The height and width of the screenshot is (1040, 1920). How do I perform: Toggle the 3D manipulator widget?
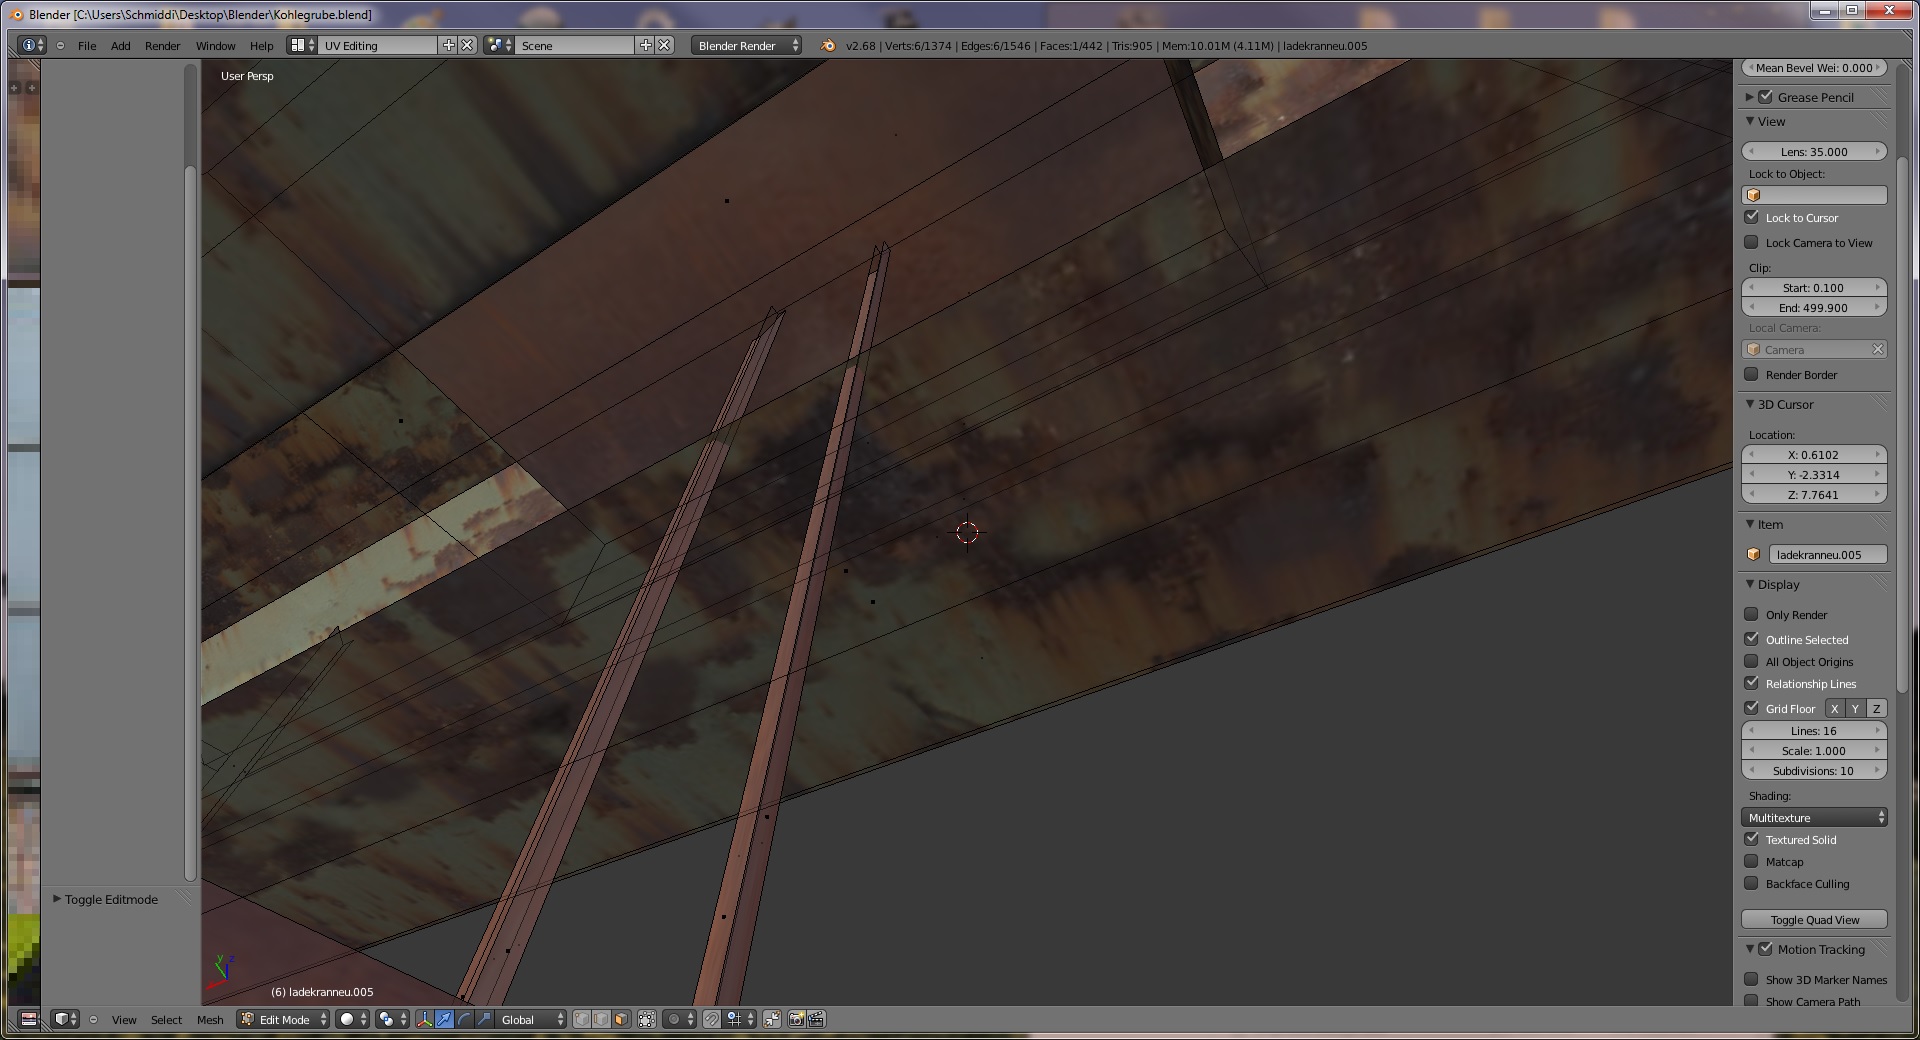[424, 1019]
